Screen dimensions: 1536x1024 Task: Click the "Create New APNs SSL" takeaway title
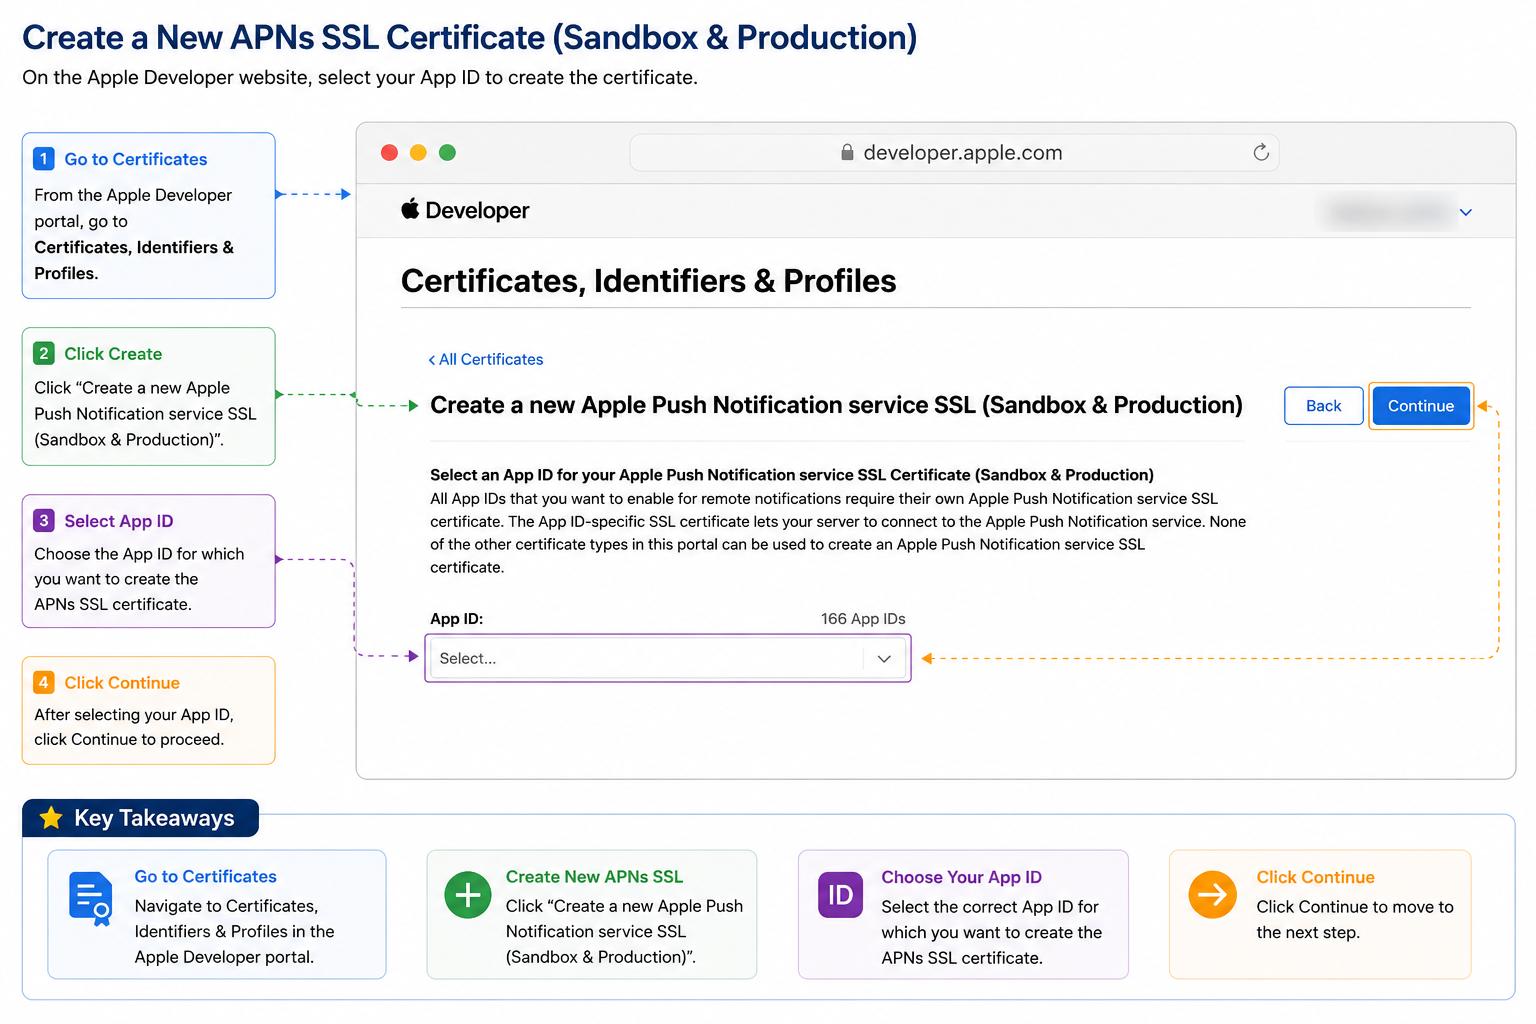594,877
